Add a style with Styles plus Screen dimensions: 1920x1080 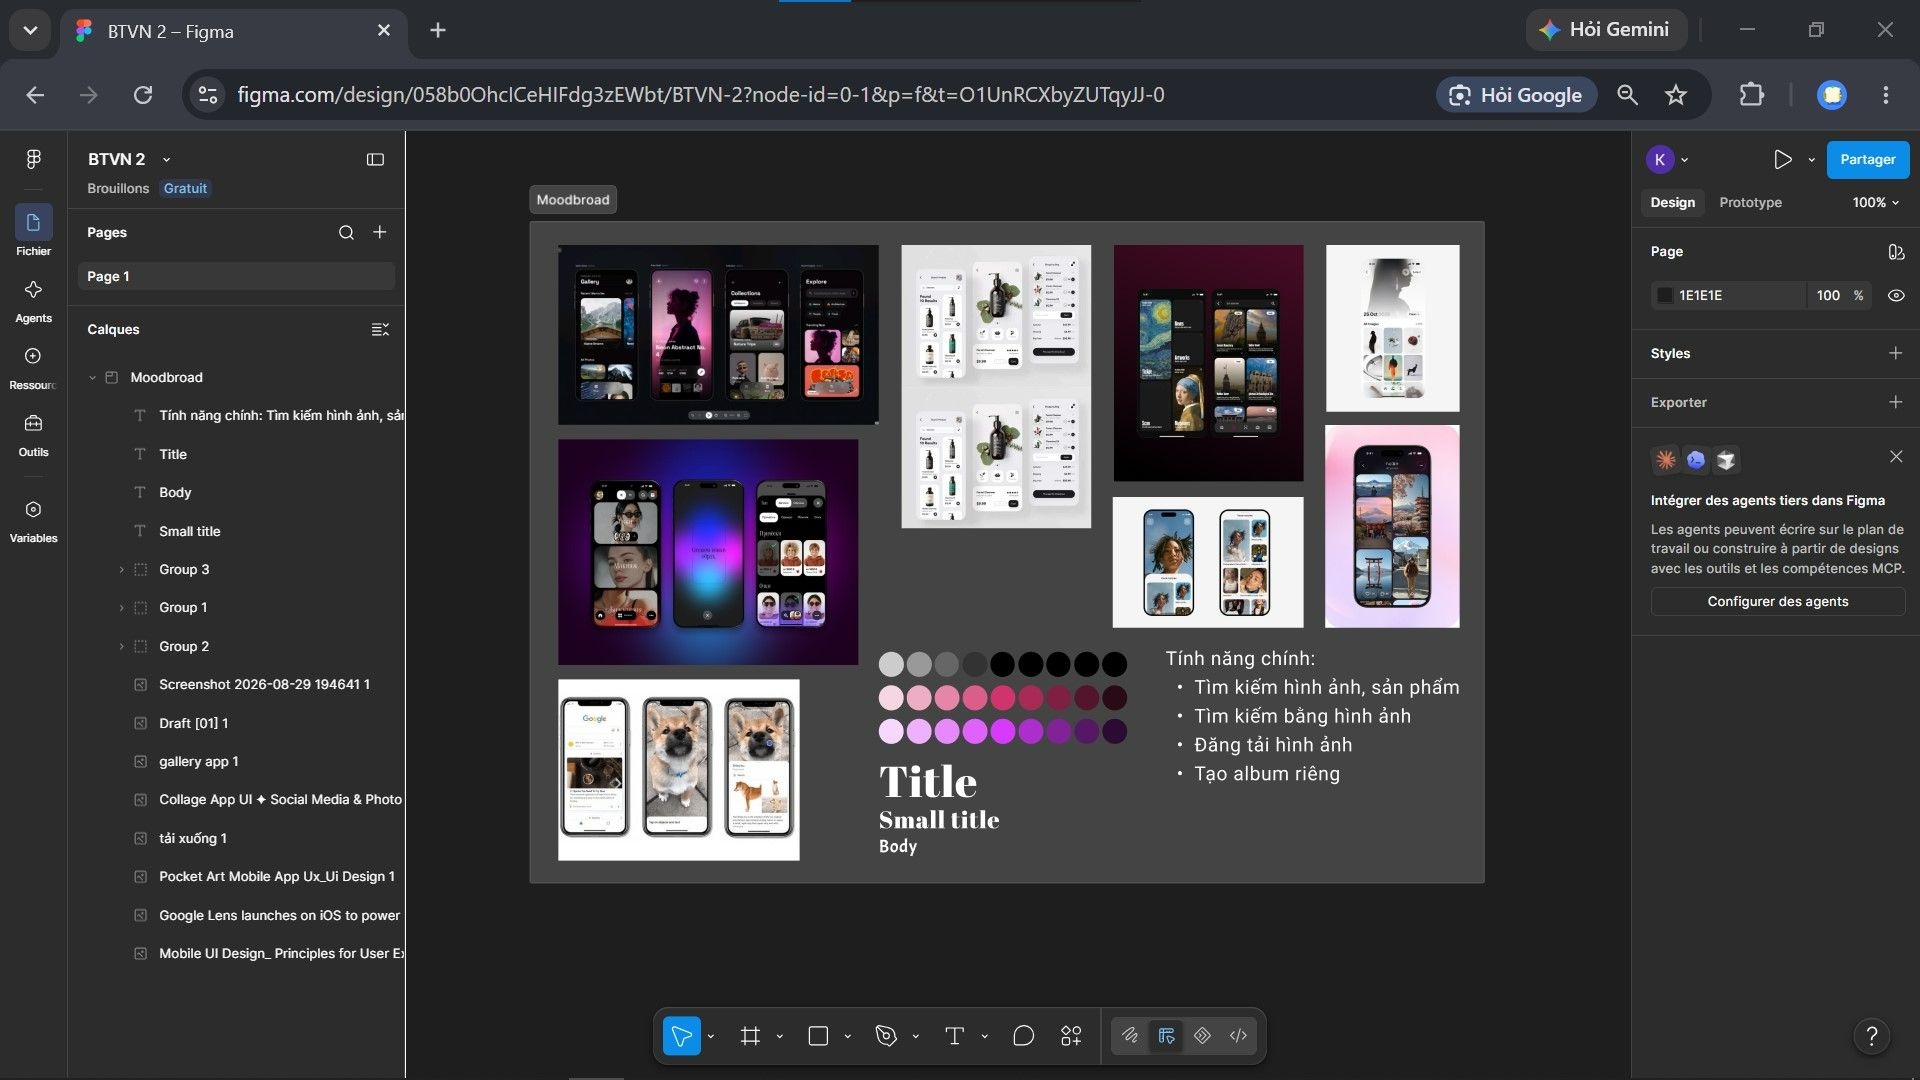[x=1895, y=353]
